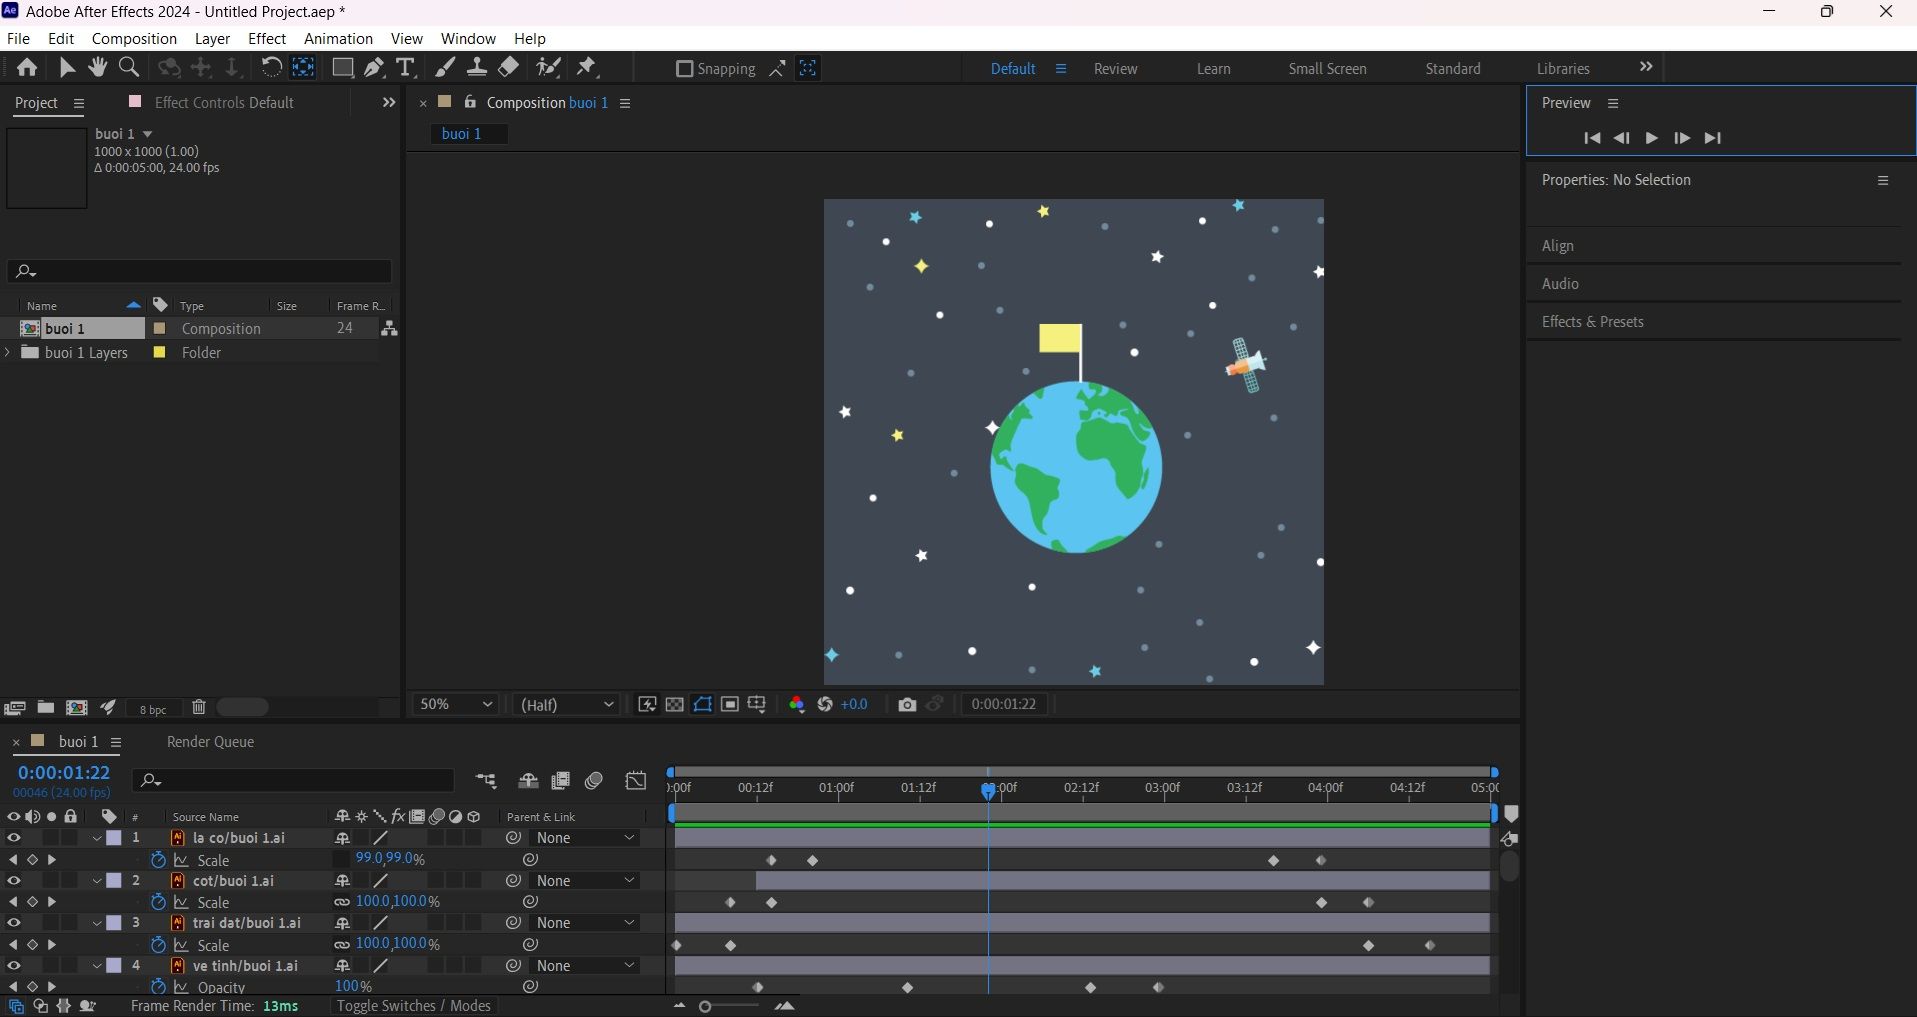Select the Eraser tool
The image size is (1917, 1017).
point(509,67)
